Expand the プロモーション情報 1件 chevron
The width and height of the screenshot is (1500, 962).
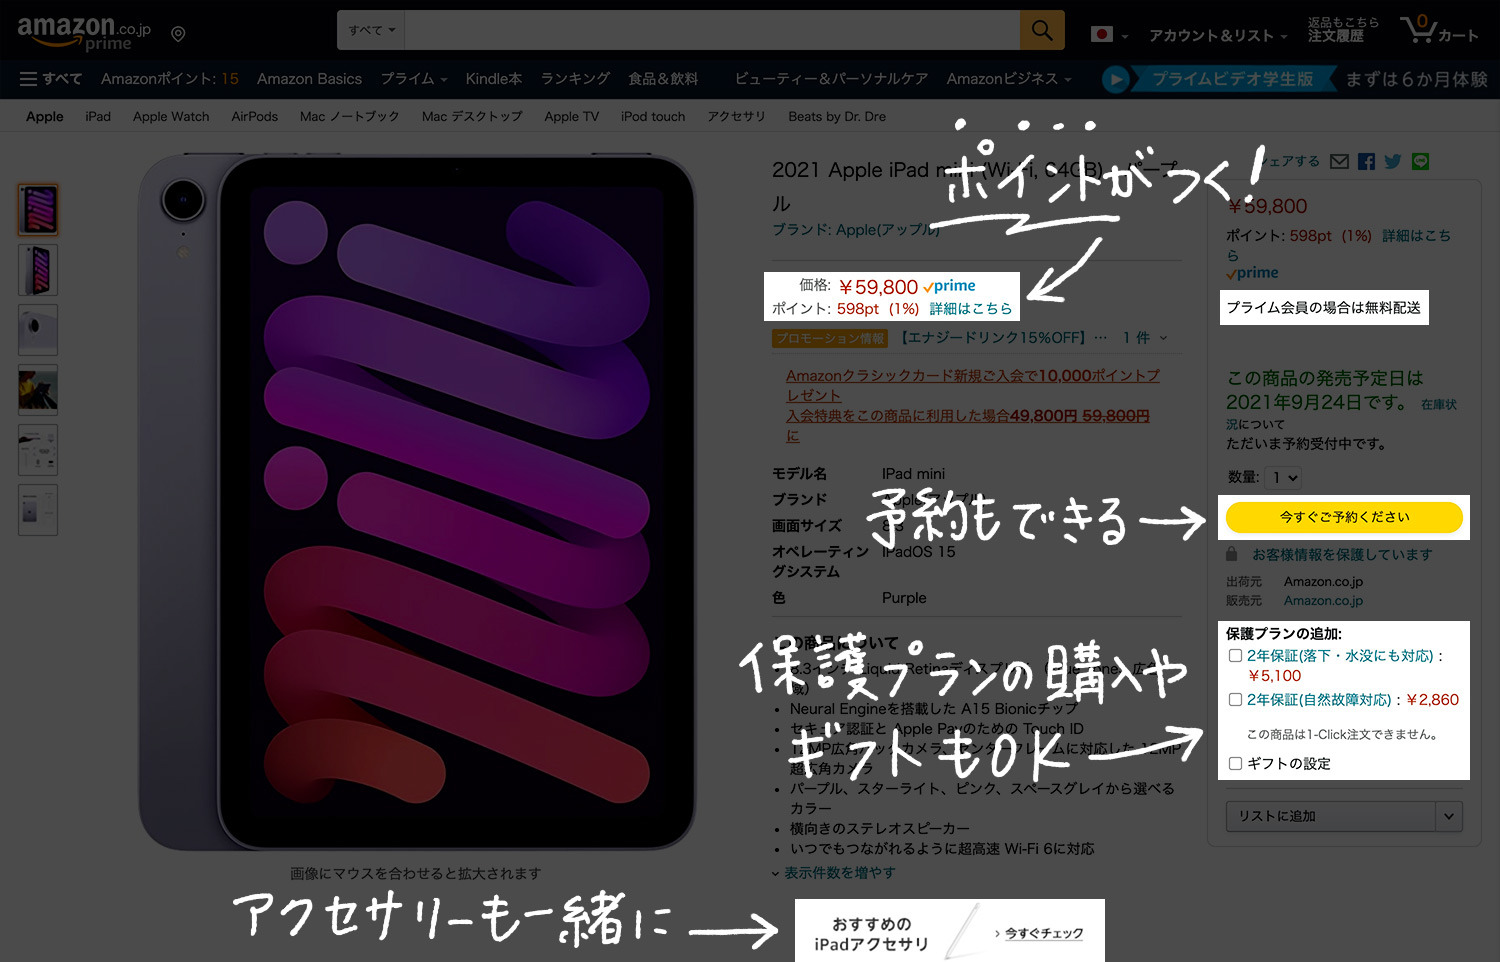[1163, 338]
